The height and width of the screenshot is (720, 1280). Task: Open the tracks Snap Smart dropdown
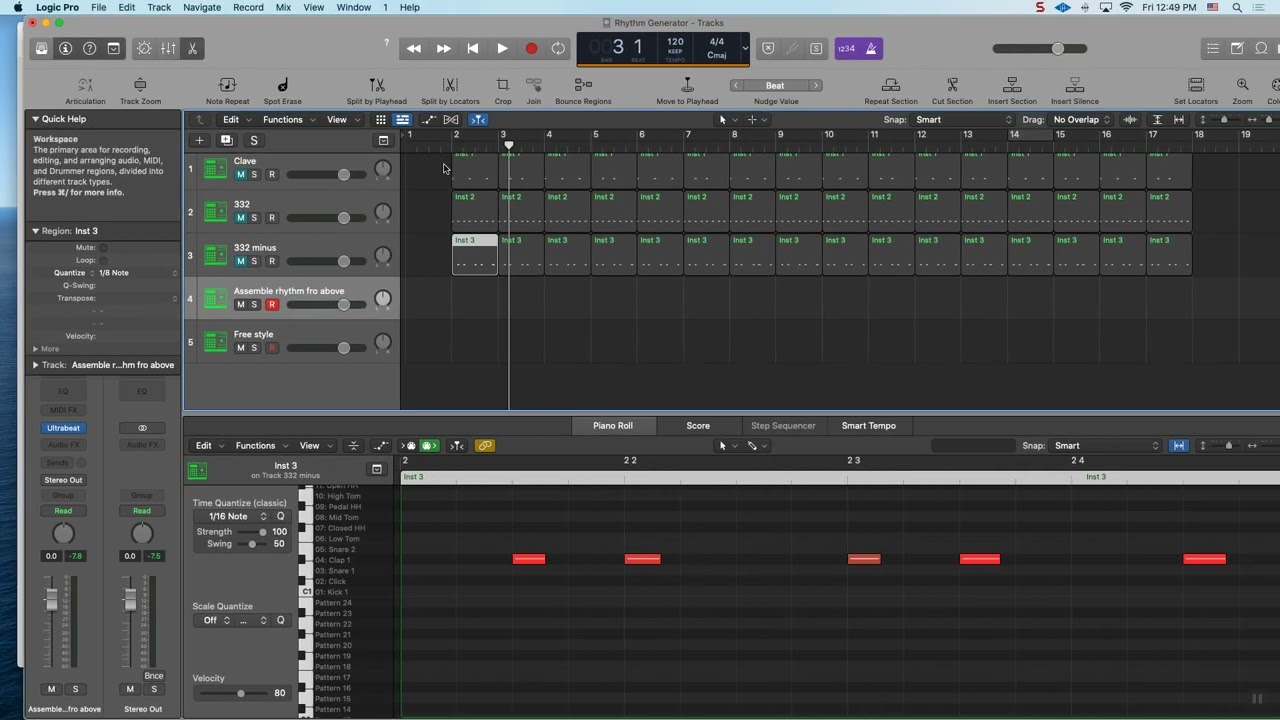pyautogui.click(x=963, y=120)
